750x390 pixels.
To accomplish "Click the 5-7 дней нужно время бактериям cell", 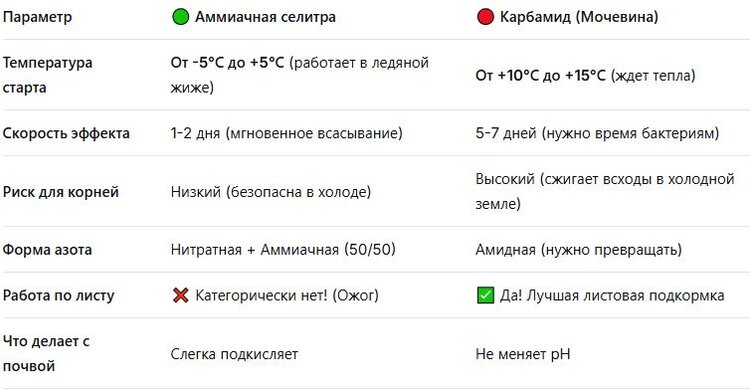I will (597, 133).
